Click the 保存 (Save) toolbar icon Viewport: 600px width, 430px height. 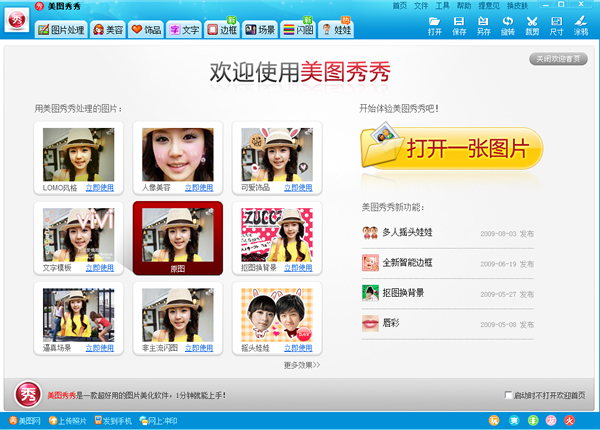459,25
